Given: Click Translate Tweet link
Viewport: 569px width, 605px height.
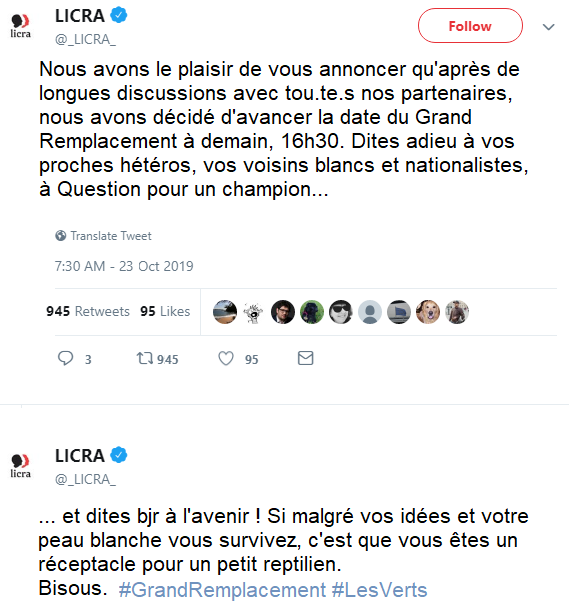Looking at the screenshot, I should click(x=111, y=236).
